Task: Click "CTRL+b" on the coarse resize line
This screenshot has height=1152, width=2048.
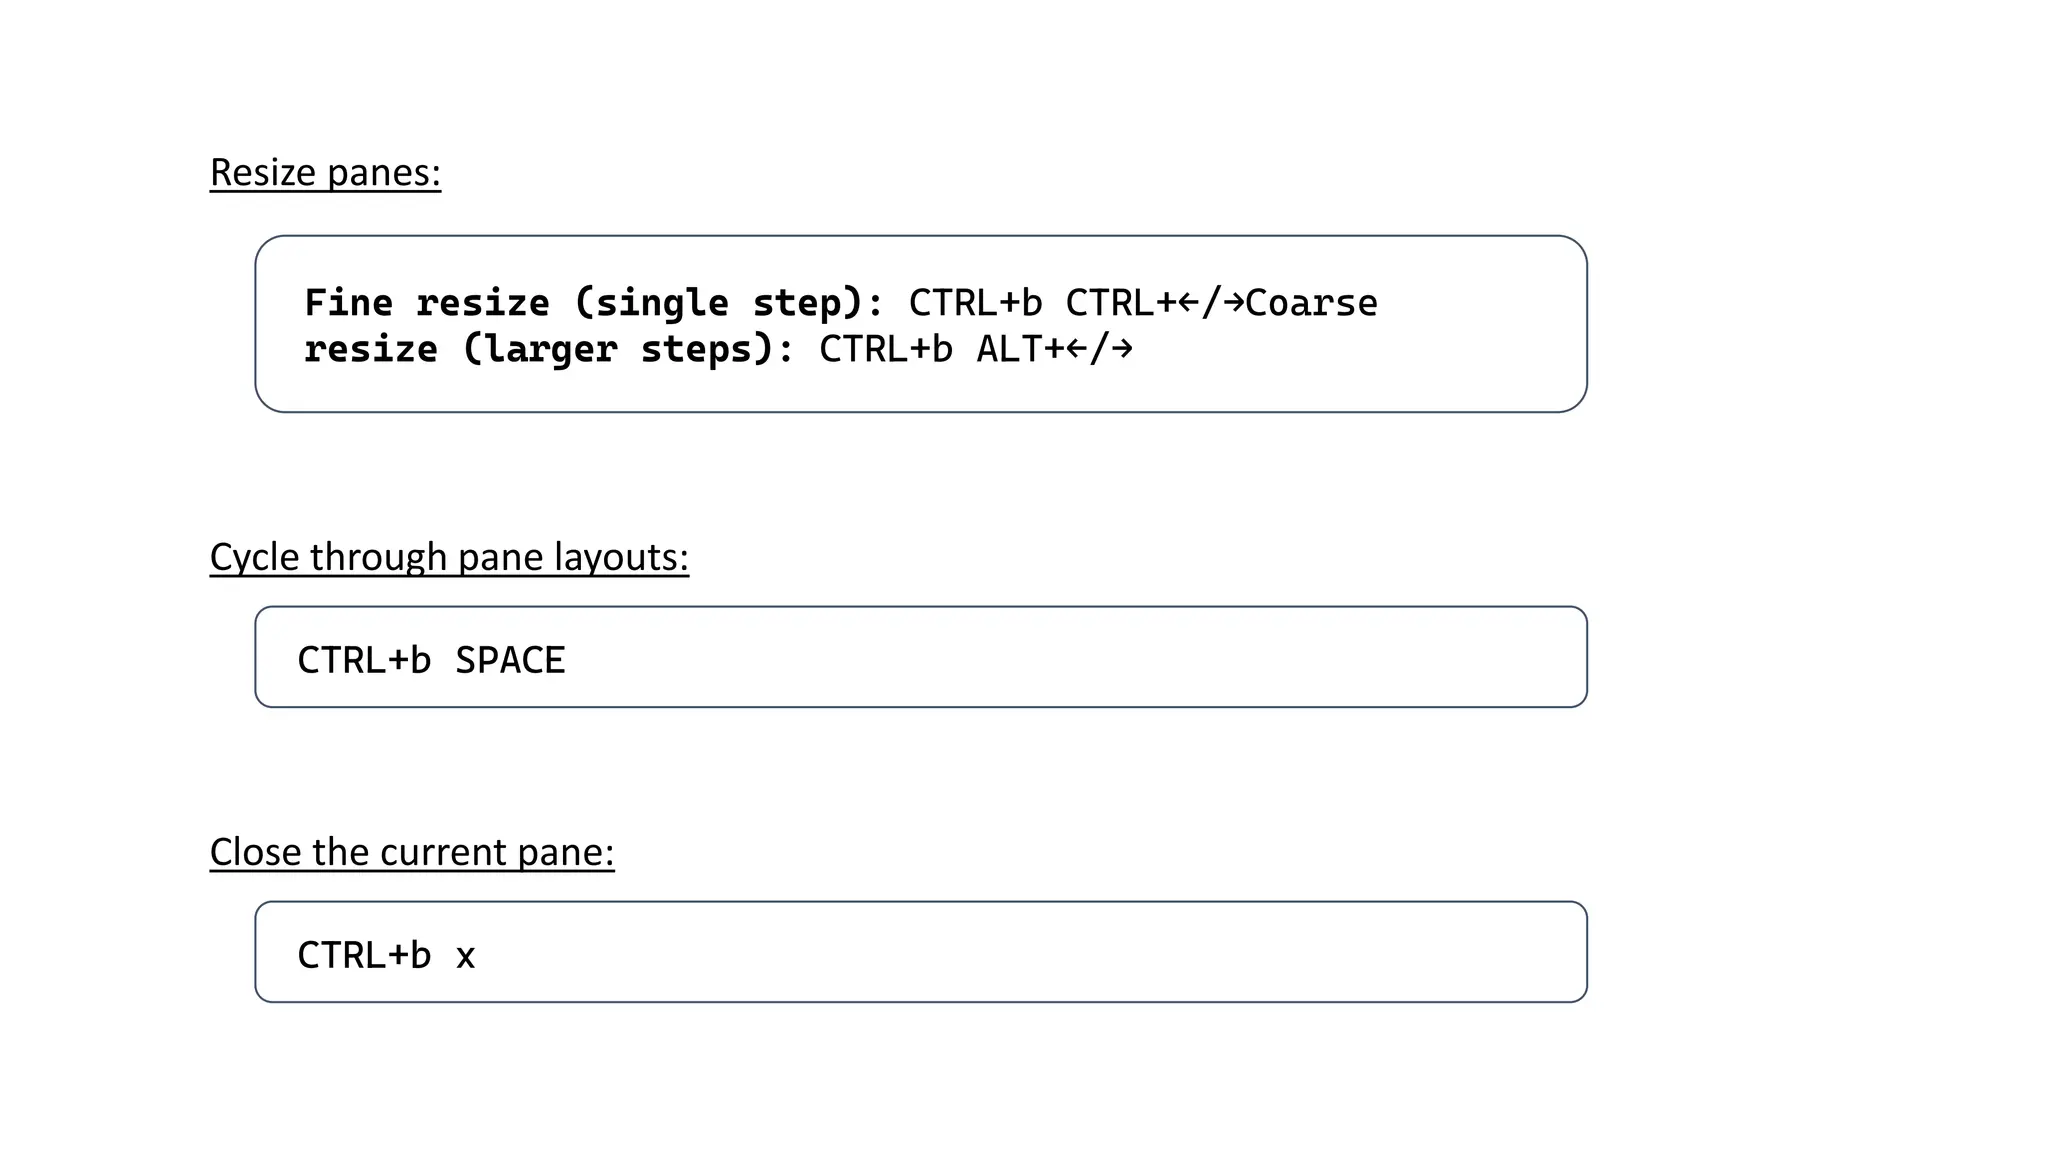Action: coord(885,349)
